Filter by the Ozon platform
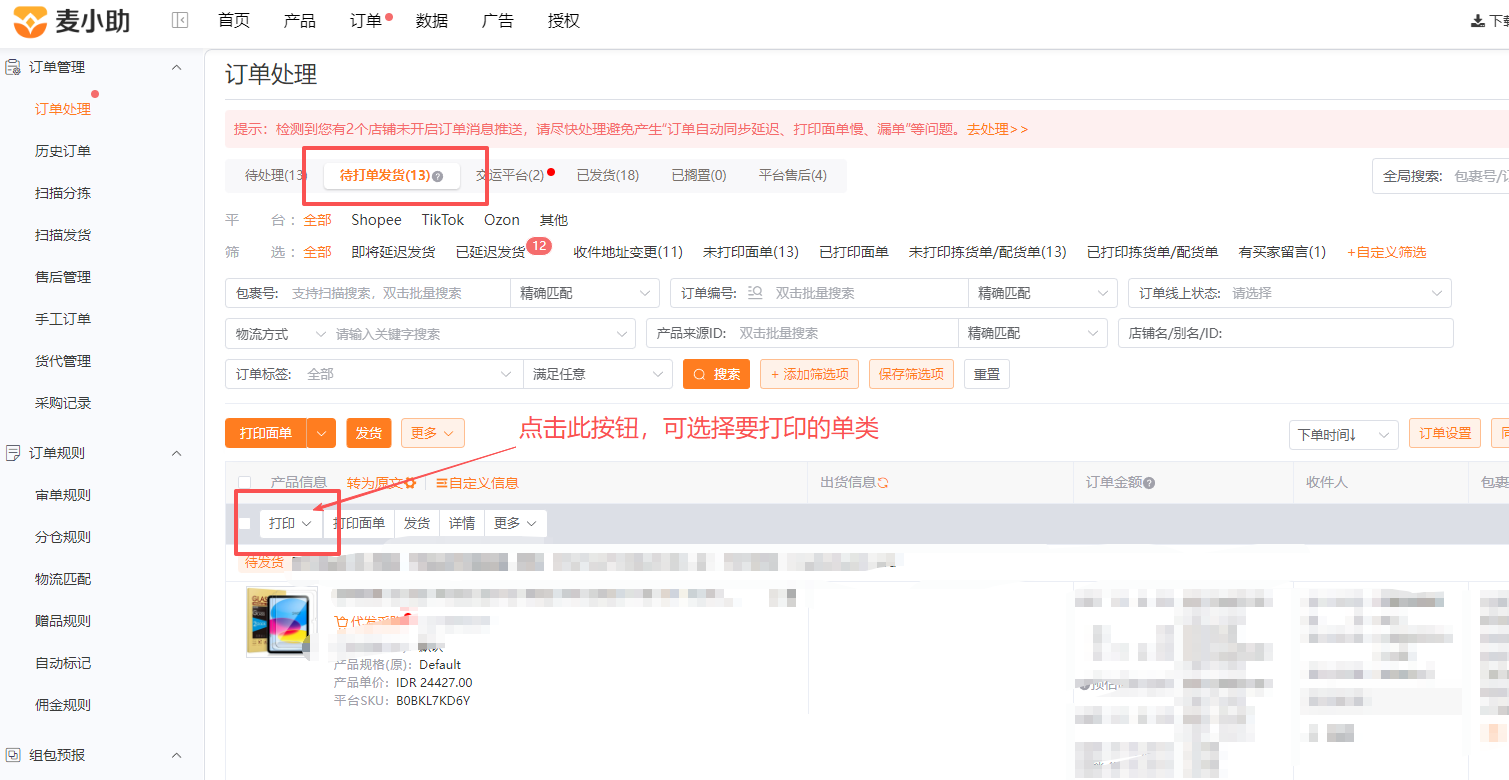The height and width of the screenshot is (780, 1509). [502, 220]
